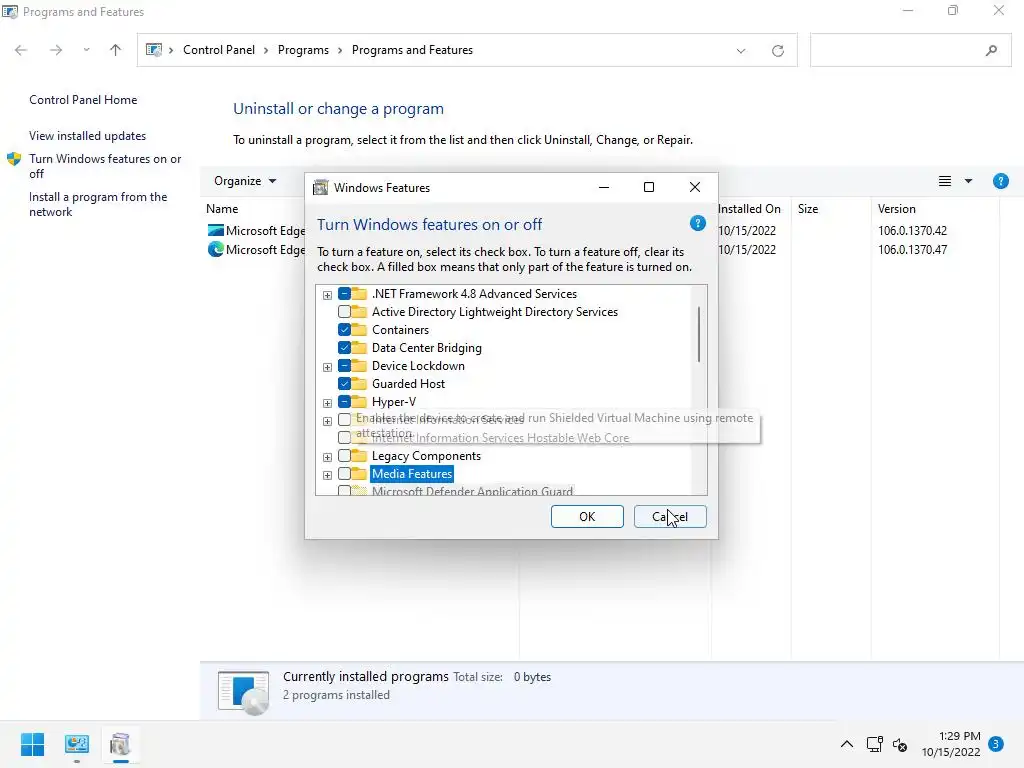Uncheck Data Center Bridging
This screenshot has height=768, width=1024.
pyautogui.click(x=344, y=347)
